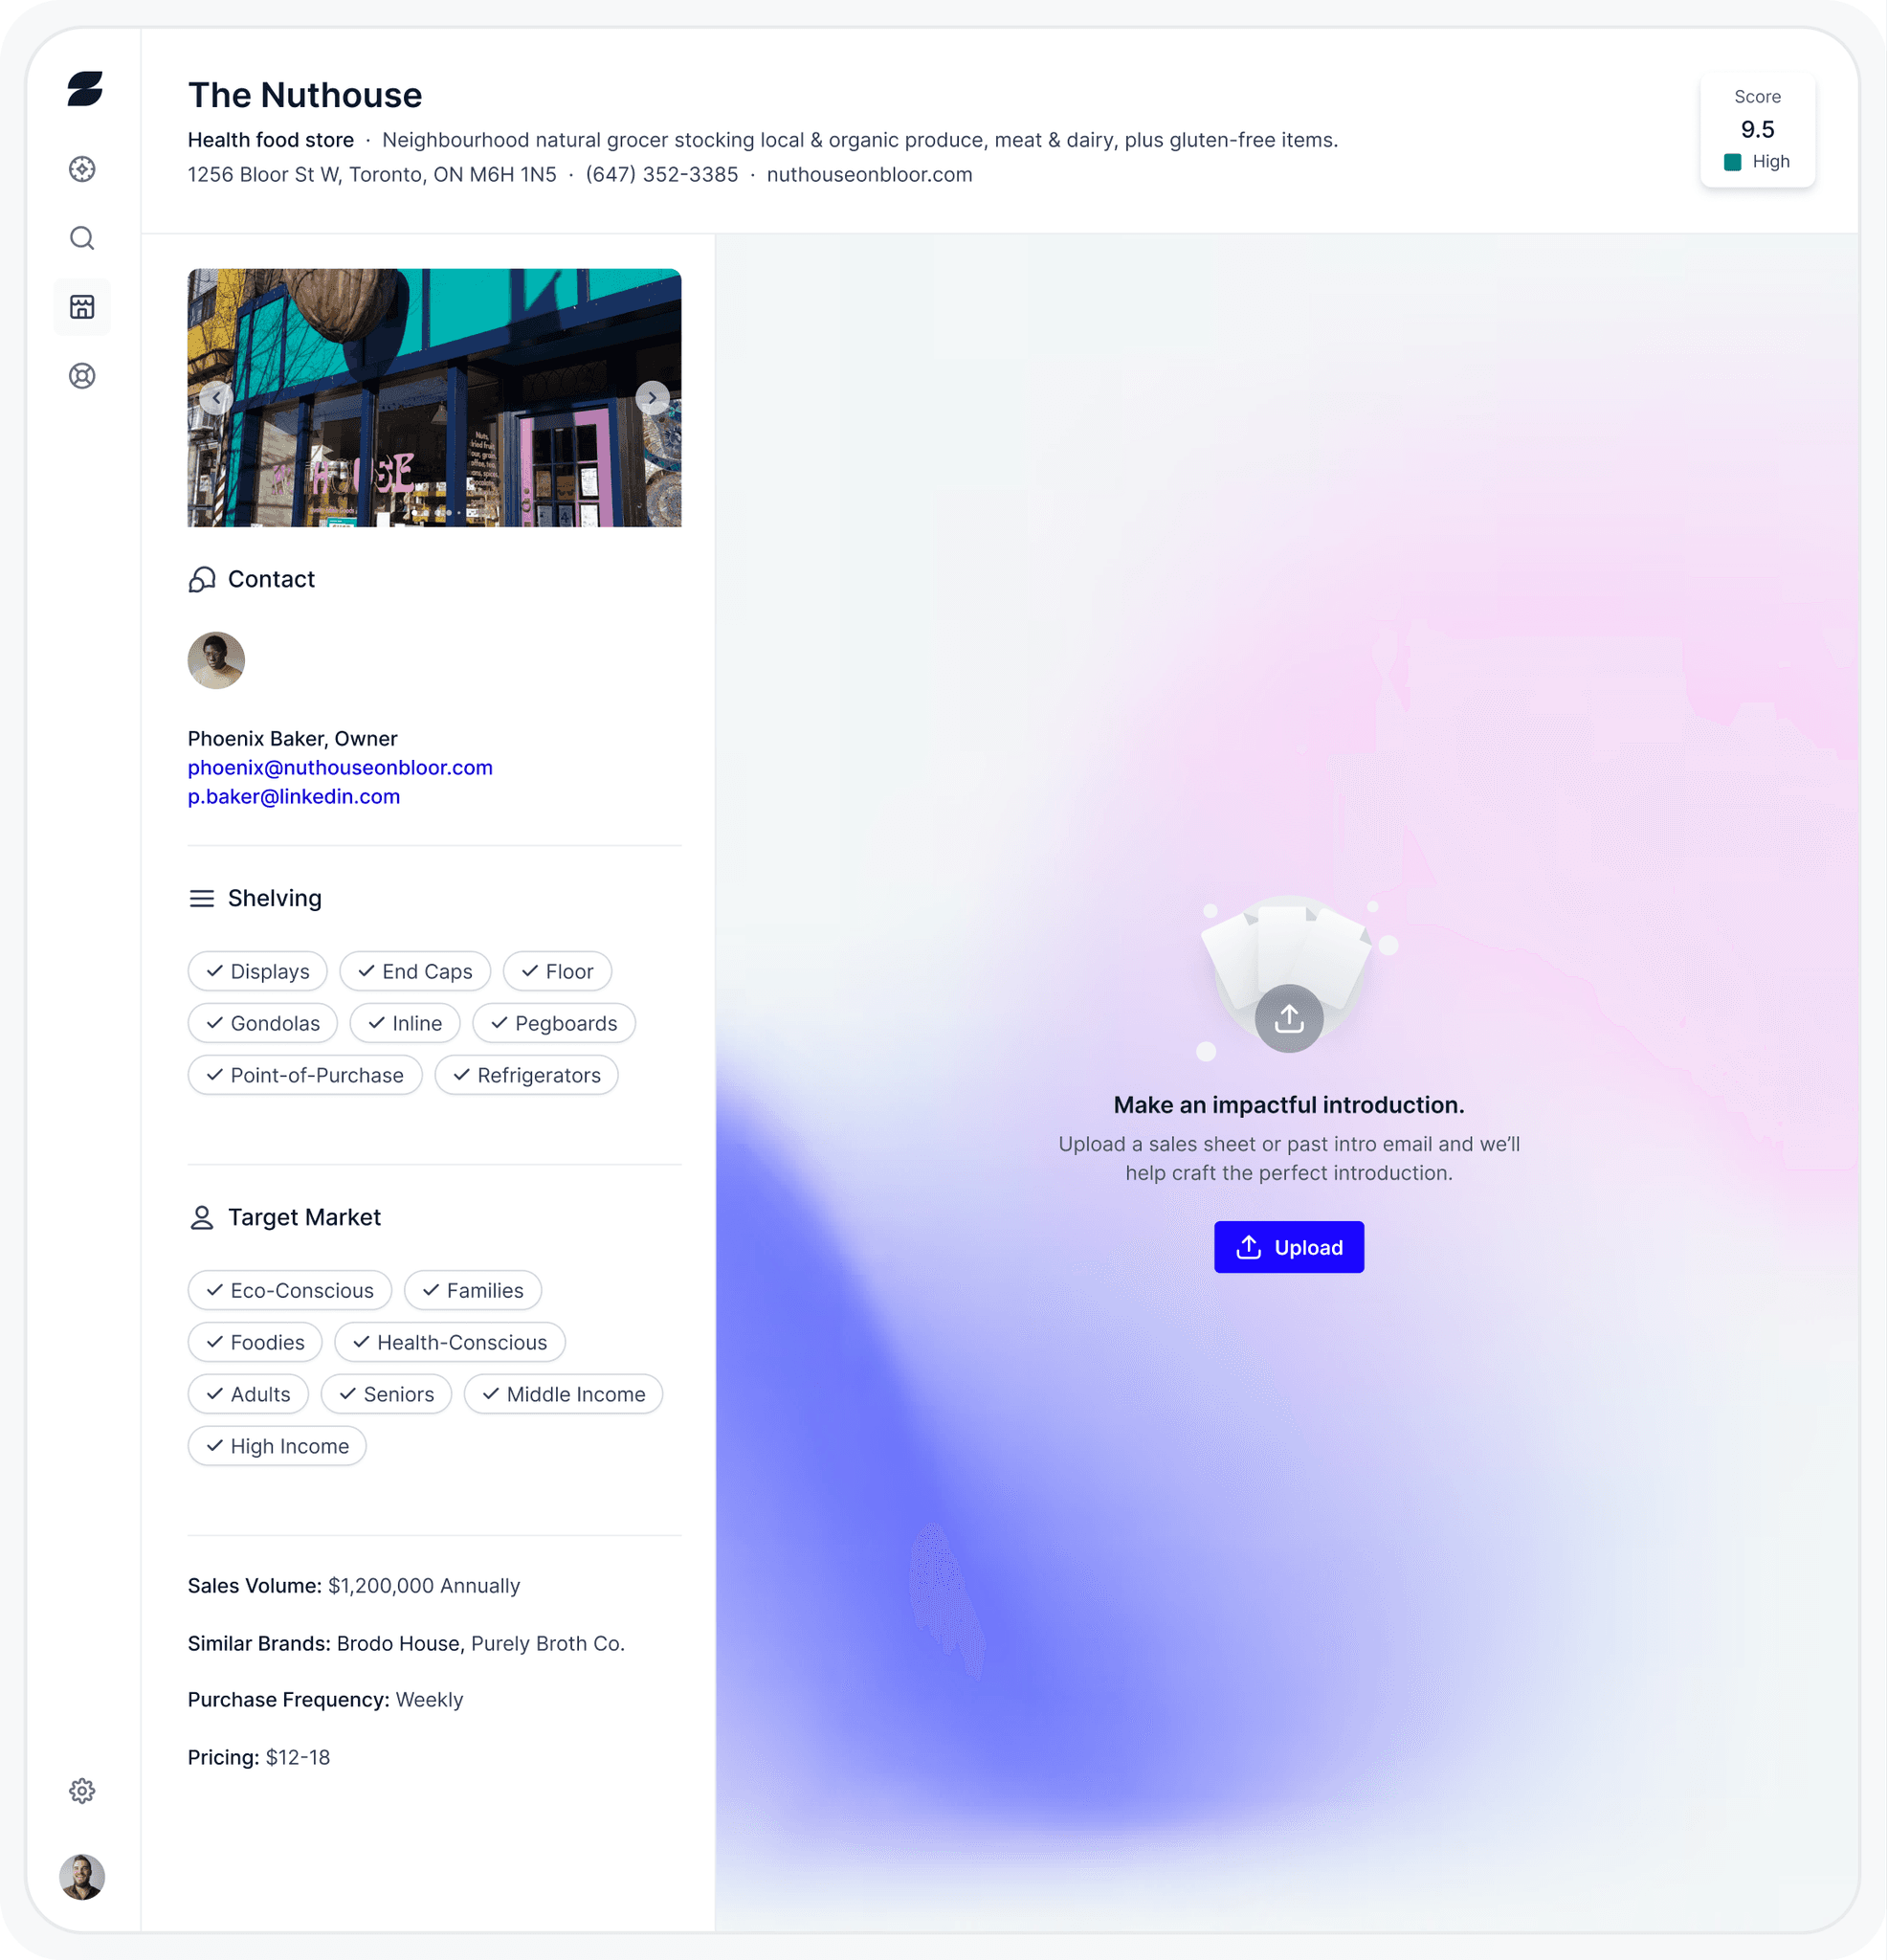Expand the Shelving section header
Image resolution: width=1888 pixels, height=1960 pixels.
click(275, 896)
